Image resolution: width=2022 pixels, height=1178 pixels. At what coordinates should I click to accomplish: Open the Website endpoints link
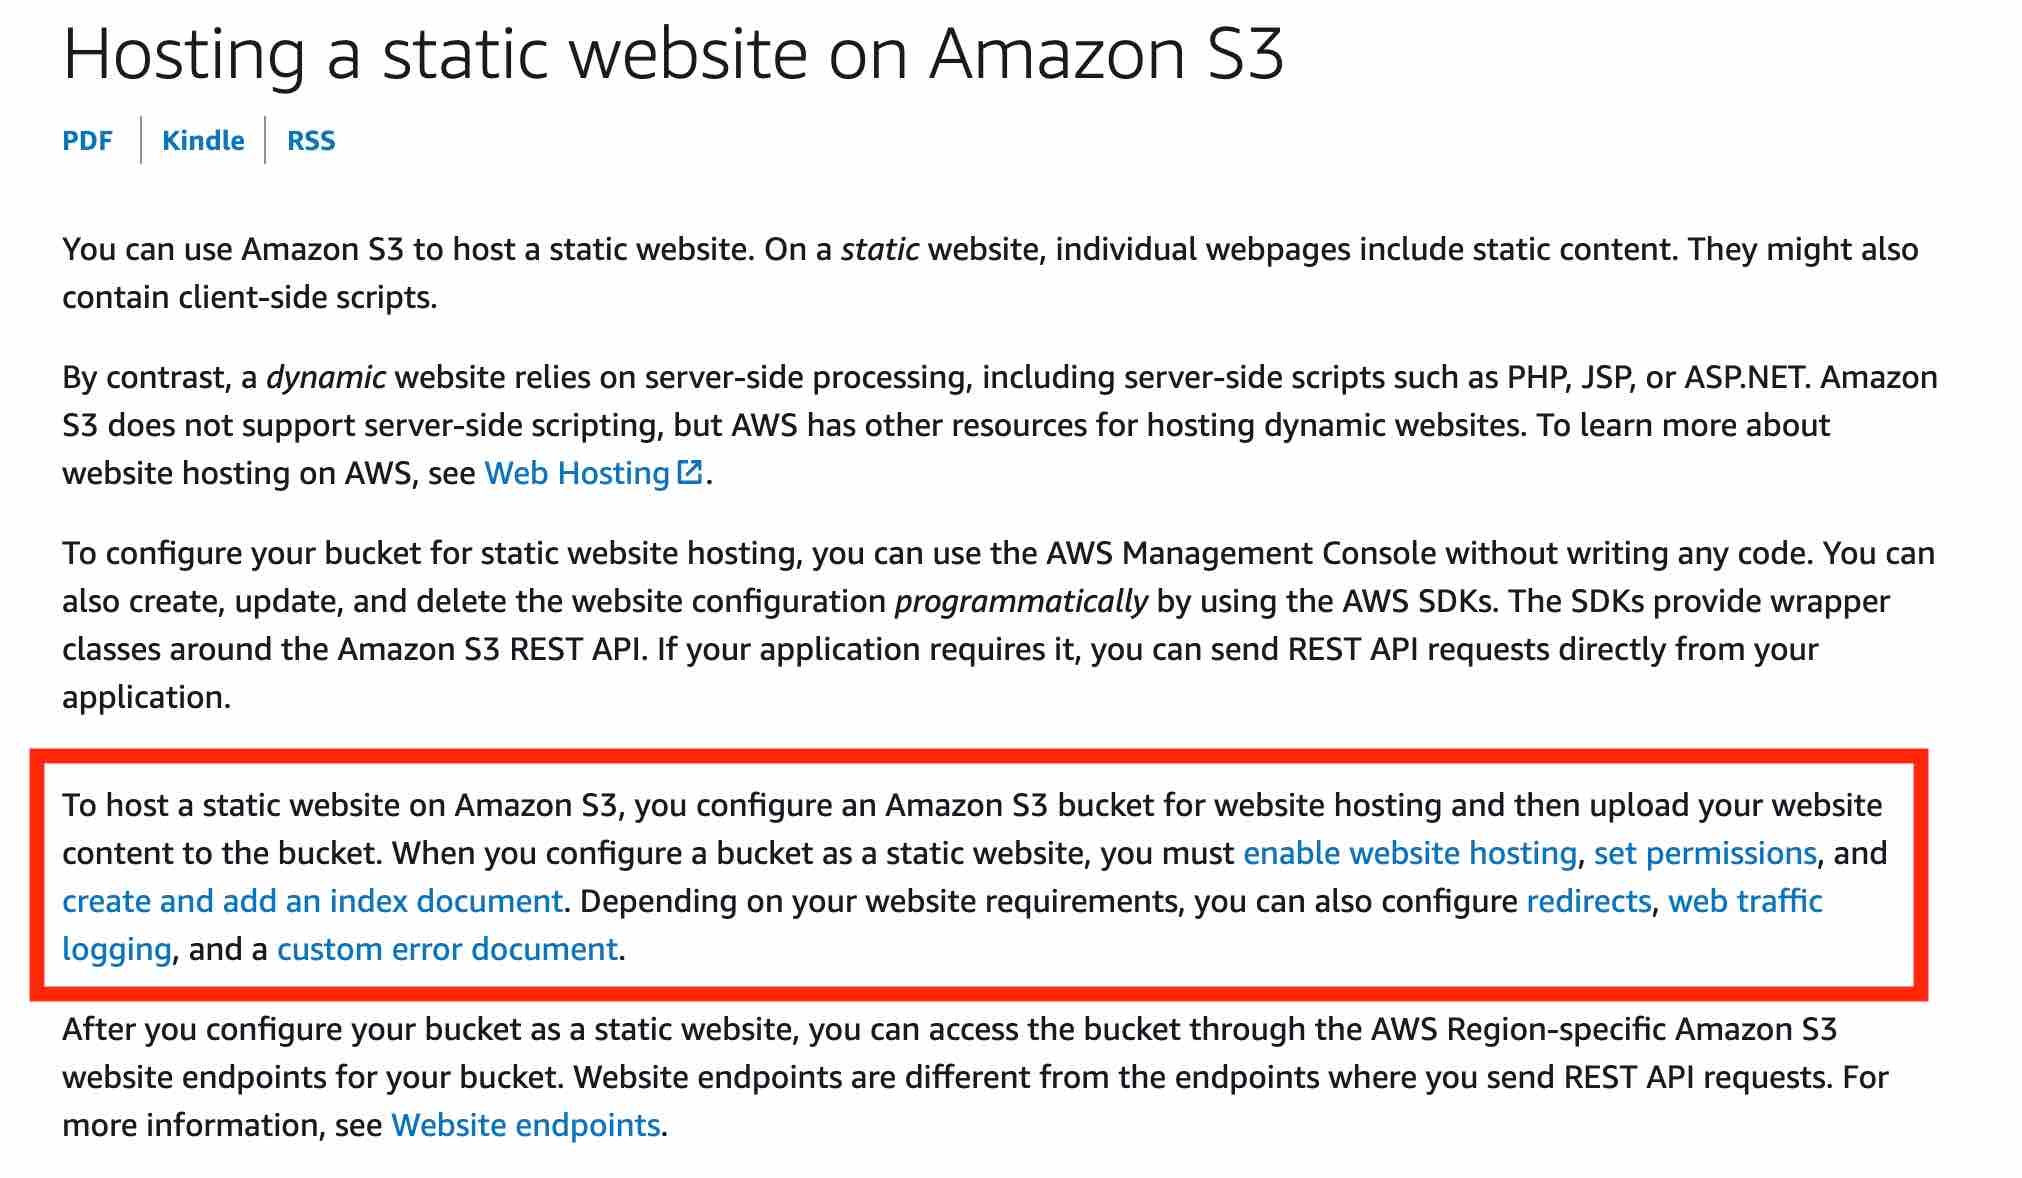[526, 1125]
